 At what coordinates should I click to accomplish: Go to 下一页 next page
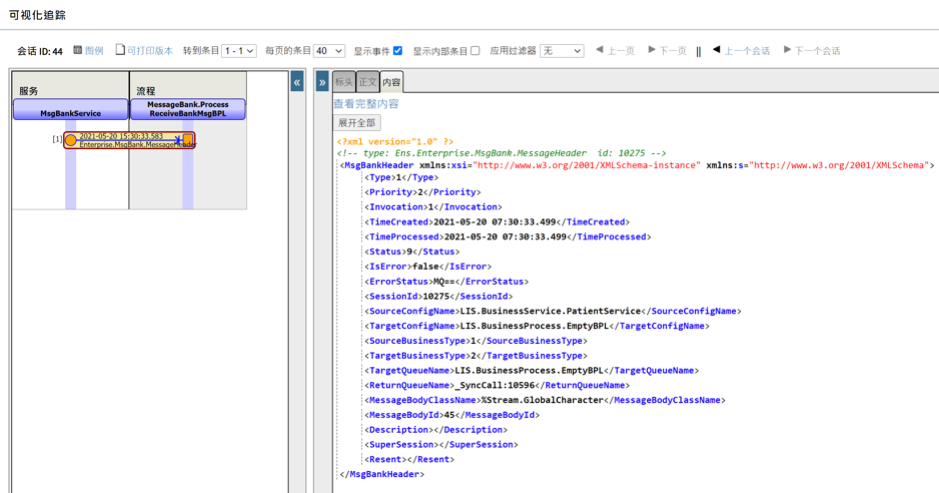[667, 51]
